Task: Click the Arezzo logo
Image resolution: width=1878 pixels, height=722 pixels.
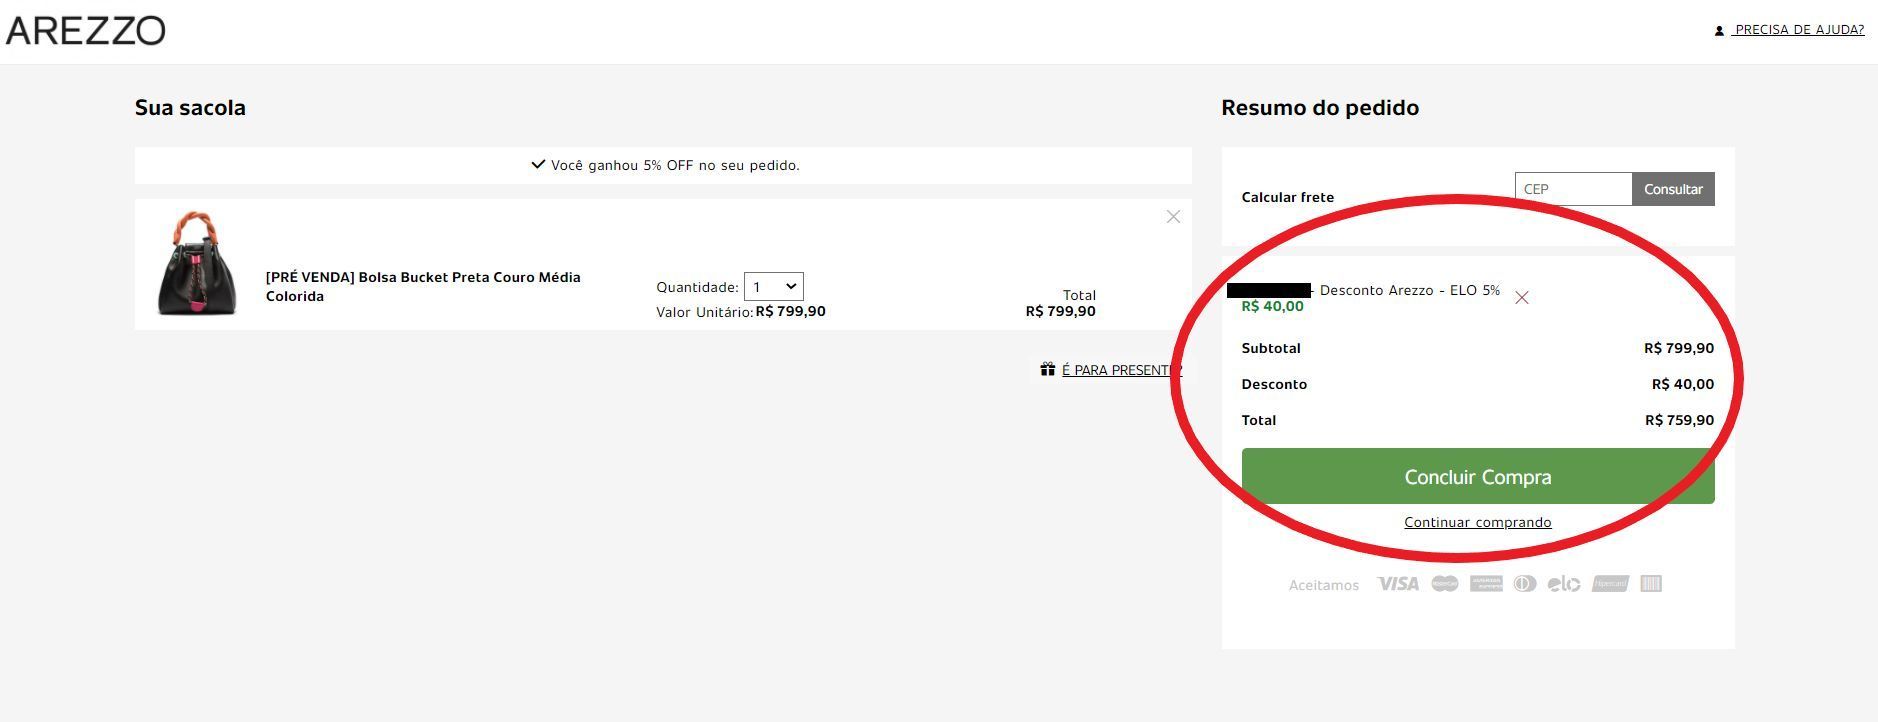Action: (86, 31)
